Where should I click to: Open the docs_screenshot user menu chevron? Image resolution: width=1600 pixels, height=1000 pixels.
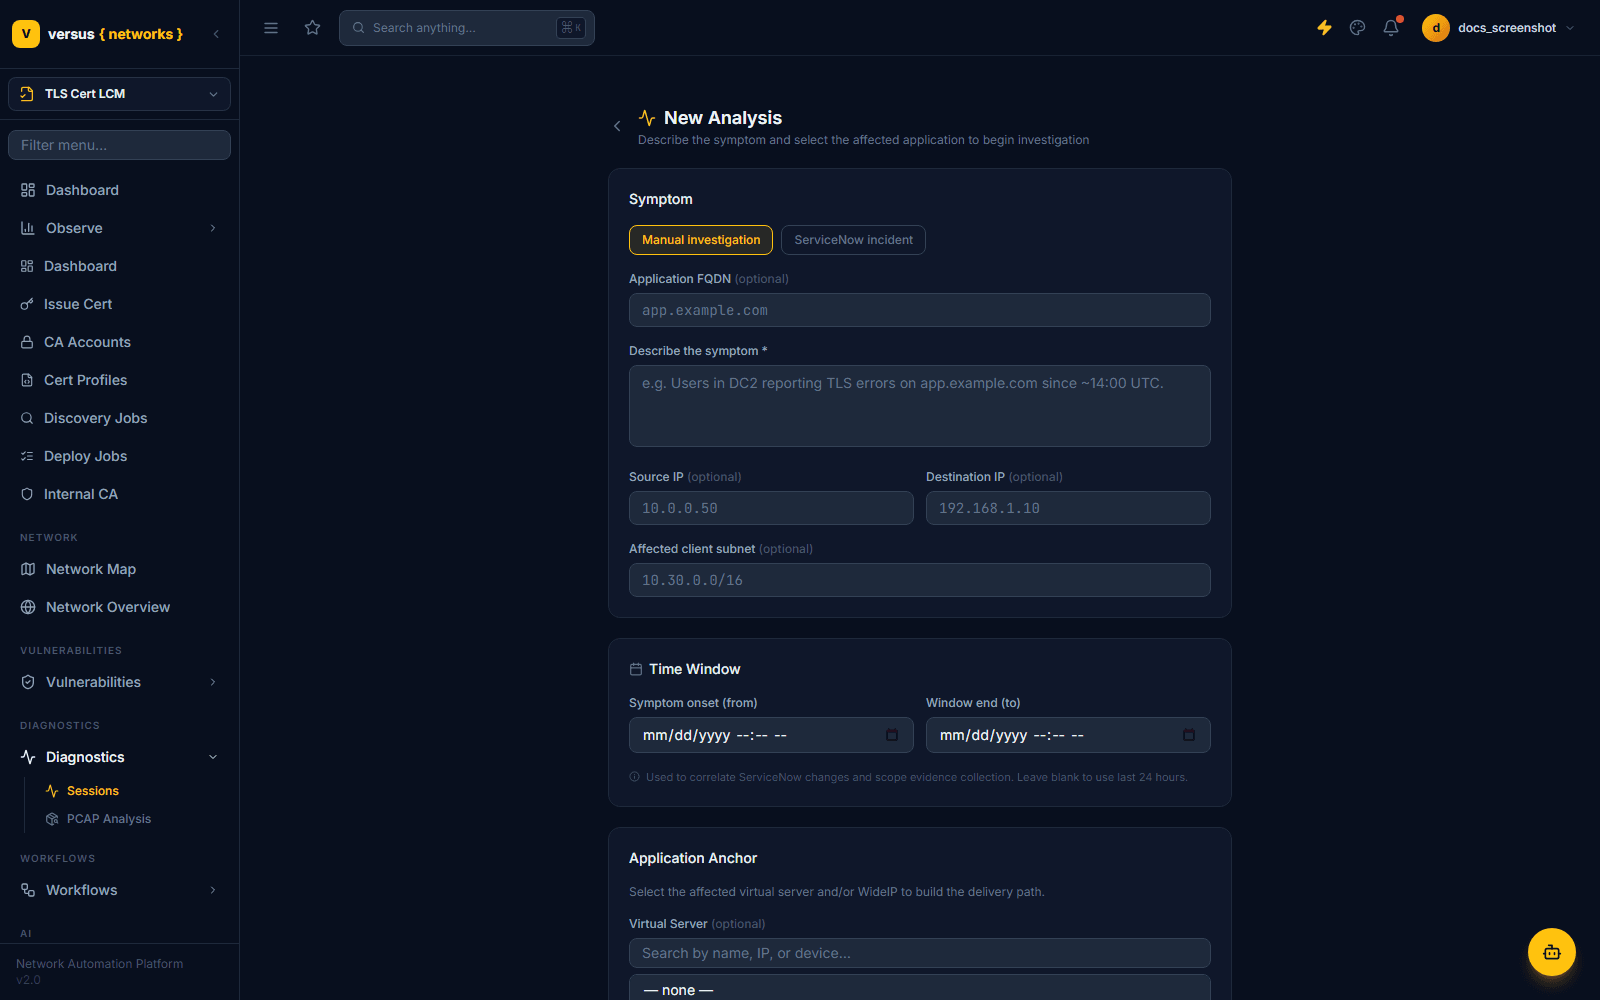1570,28
